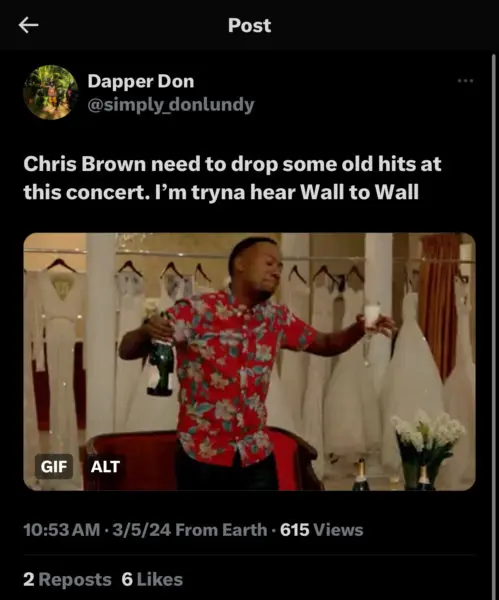Open Dapper Don's profile picture

coord(51,92)
